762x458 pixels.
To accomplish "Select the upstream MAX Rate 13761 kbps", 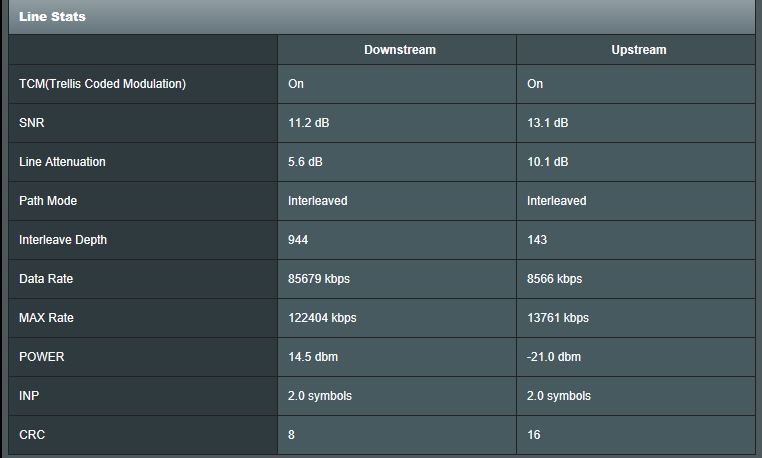I will click(558, 318).
